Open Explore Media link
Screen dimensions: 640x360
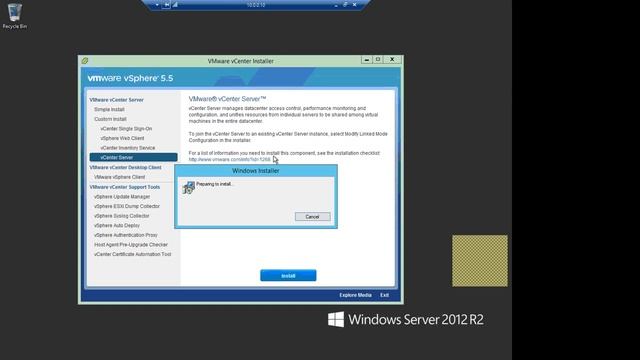click(x=355, y=295)
